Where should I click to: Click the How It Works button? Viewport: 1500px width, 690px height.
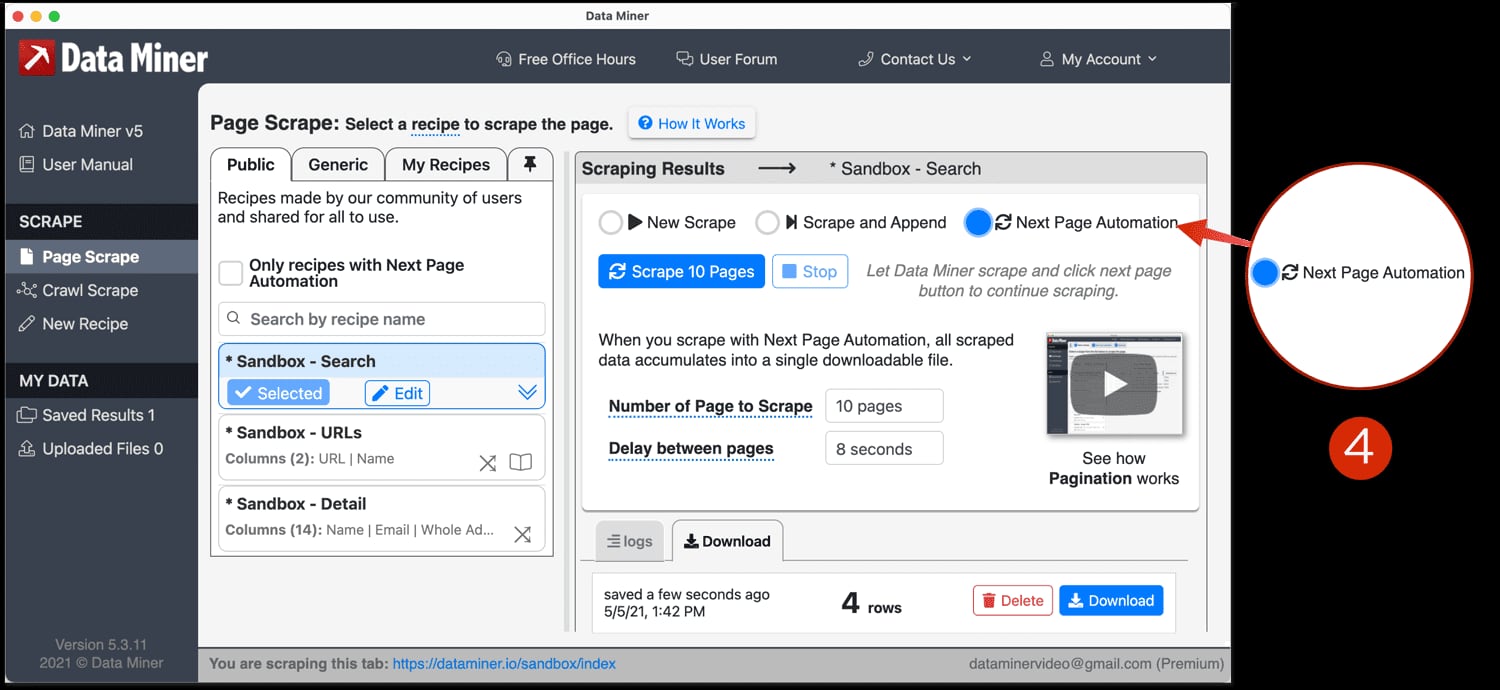tap(692, 124)
